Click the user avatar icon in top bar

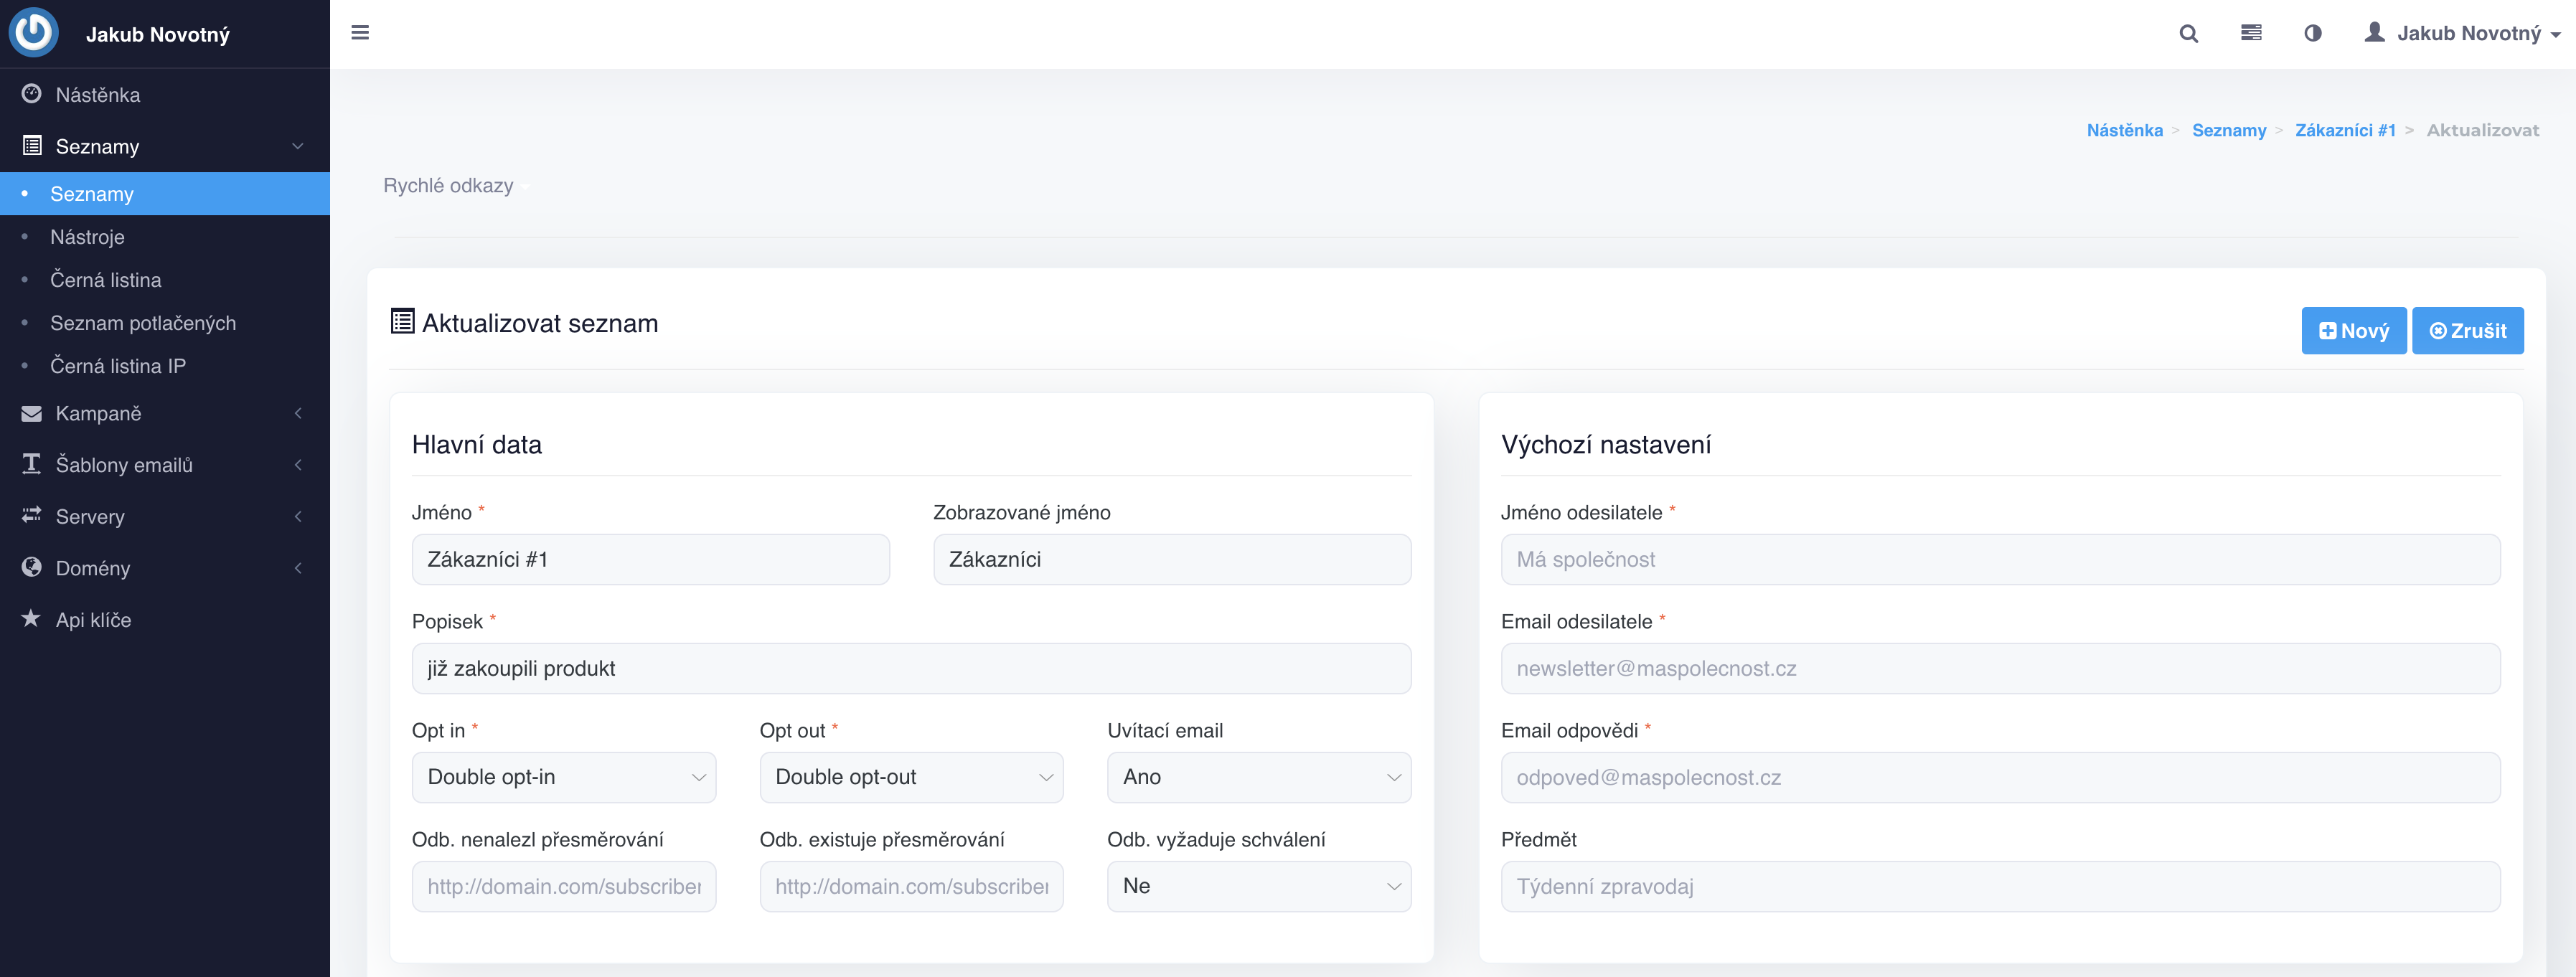(x=2374, y=32)
